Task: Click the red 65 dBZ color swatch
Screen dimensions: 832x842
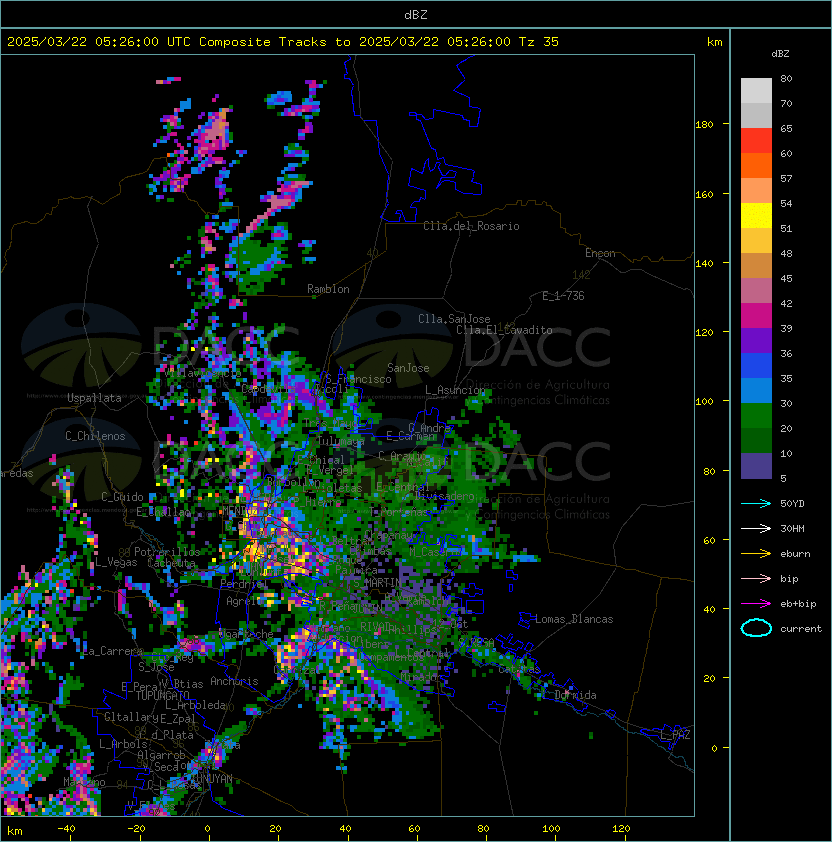Action: [756, 140]
